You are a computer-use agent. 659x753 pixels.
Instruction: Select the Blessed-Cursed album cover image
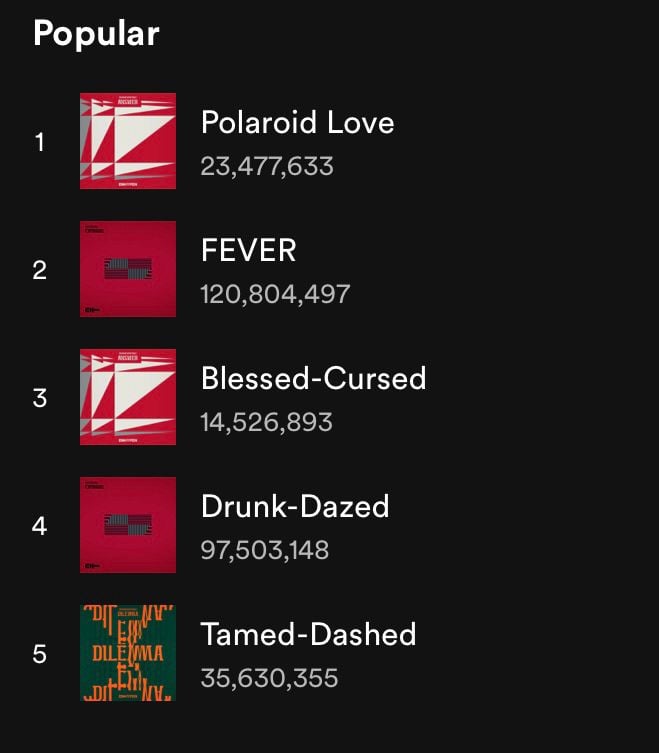(128, 397)
